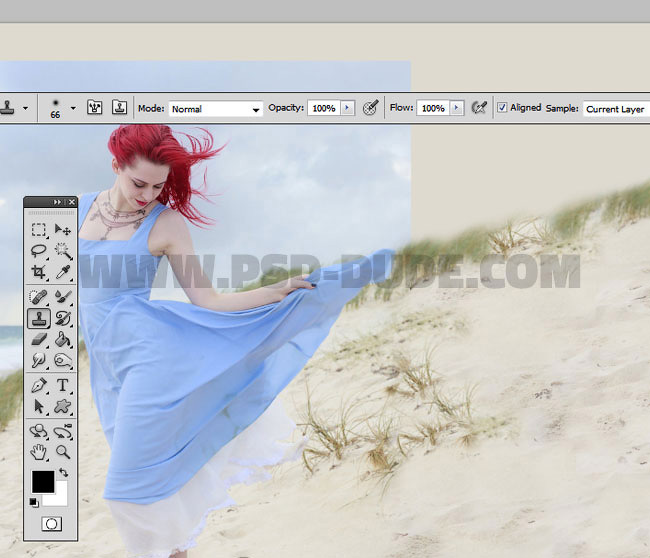Select the Magic Wand tool

coord(63,251)
